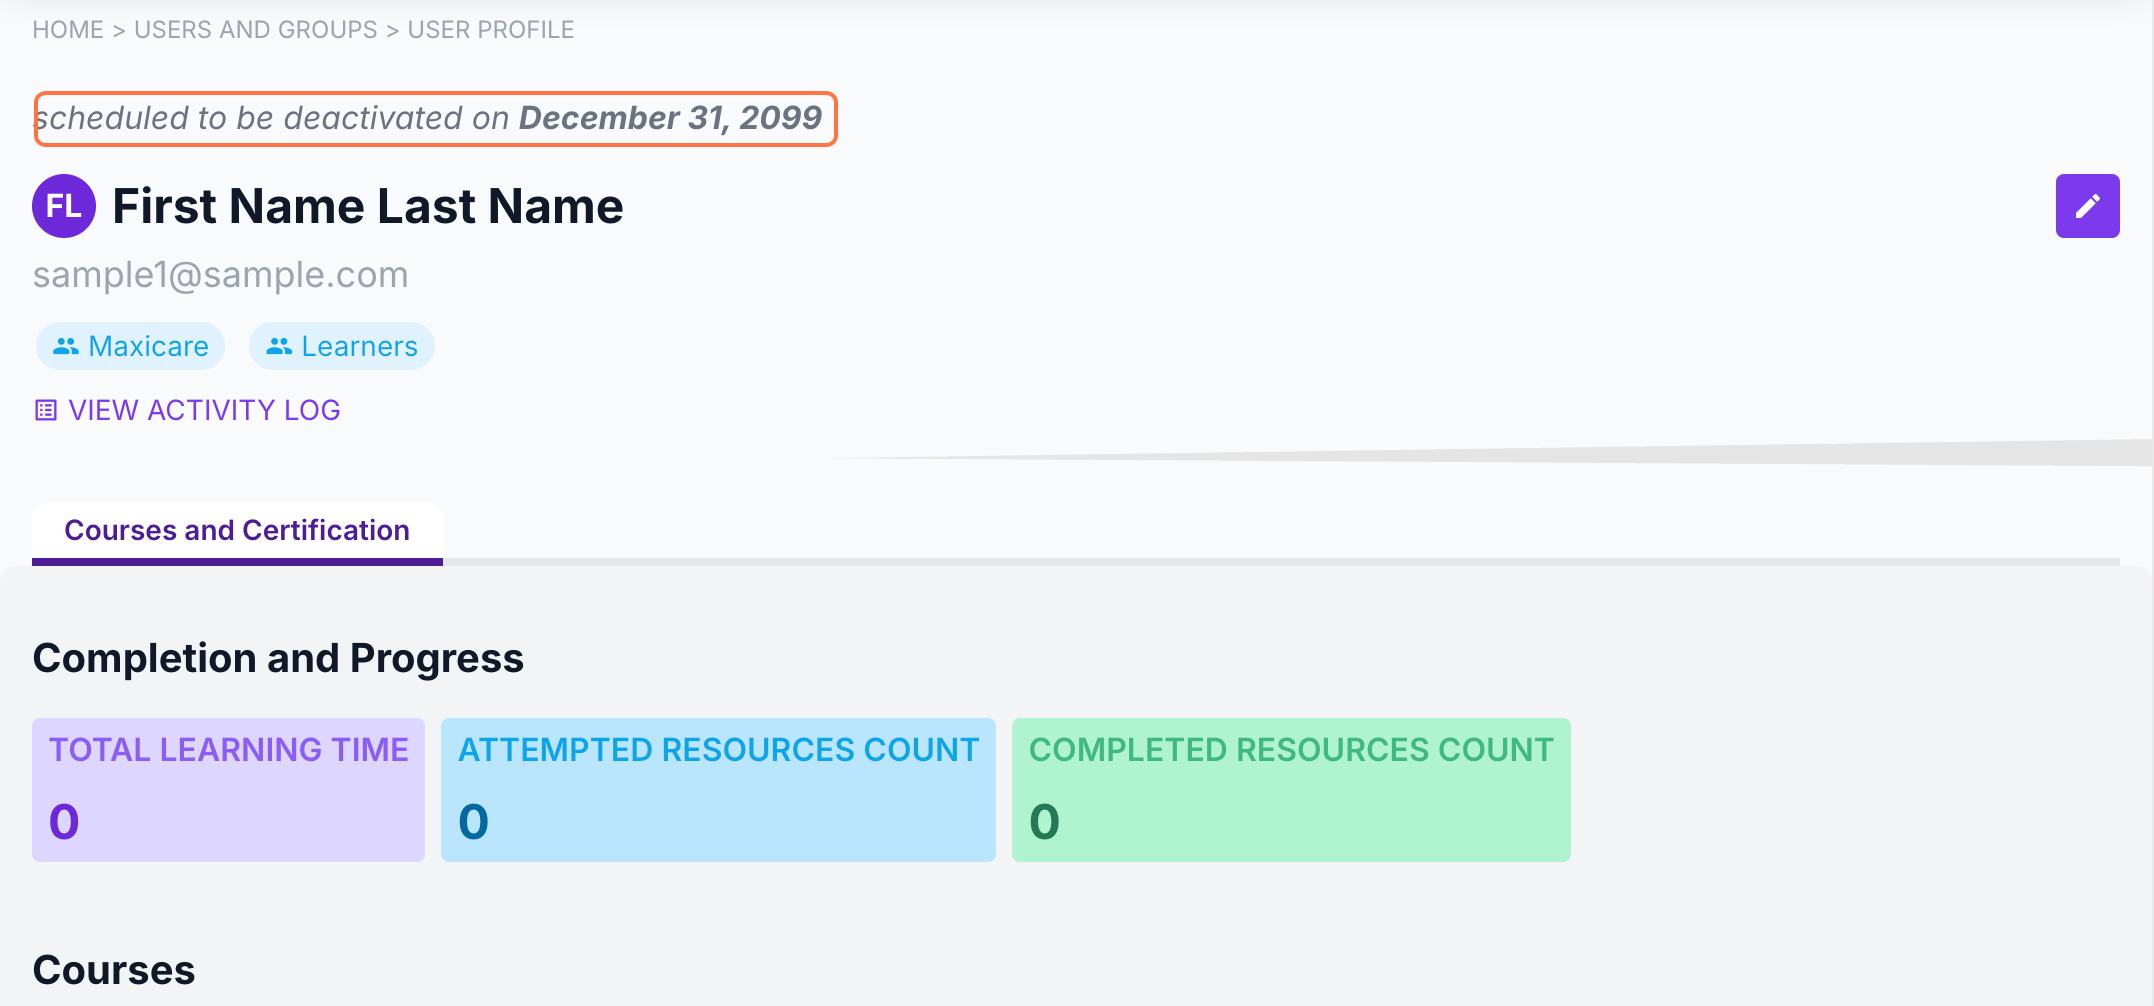Open the Maxicare group label

[x=148, y=346]
